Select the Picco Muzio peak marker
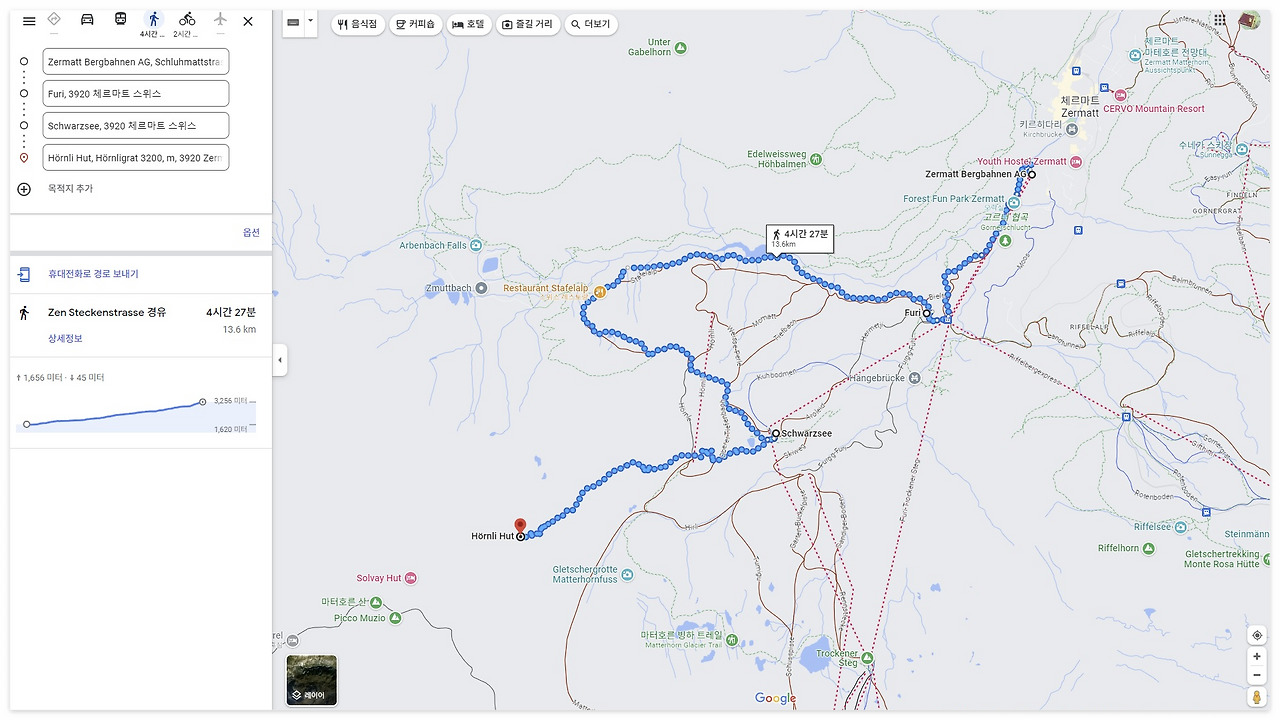1280x720 pixels. coord(395,618)
